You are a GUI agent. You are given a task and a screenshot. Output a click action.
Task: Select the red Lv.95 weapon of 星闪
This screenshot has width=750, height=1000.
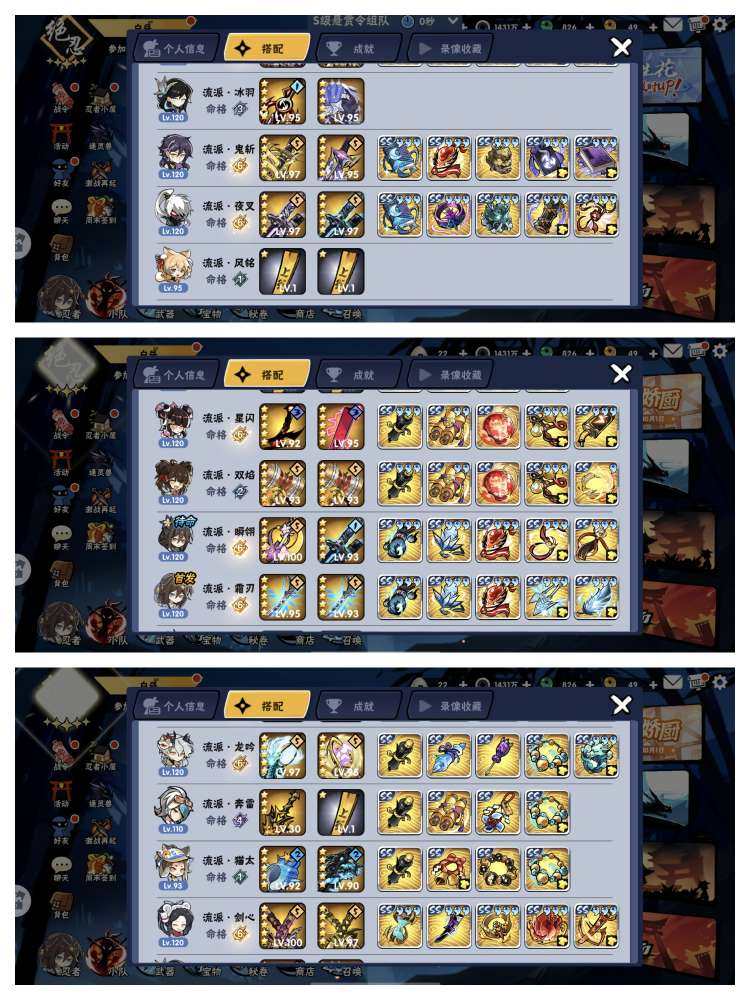click(x=341, y=427)
